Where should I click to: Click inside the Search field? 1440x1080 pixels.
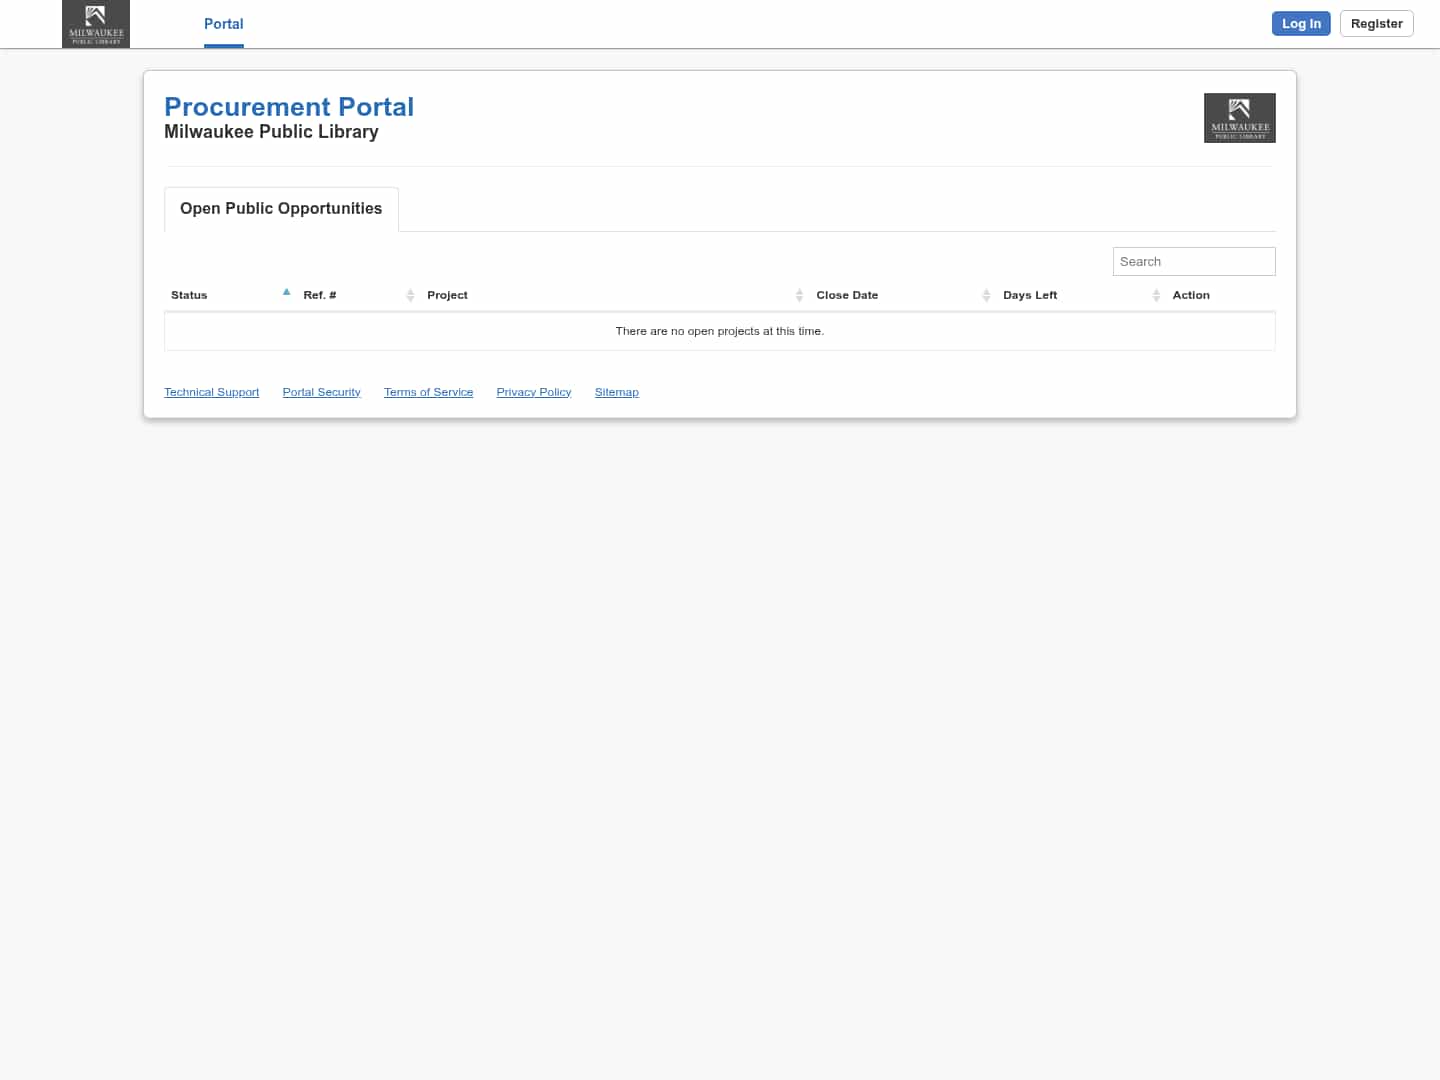tap(1194, 261)
